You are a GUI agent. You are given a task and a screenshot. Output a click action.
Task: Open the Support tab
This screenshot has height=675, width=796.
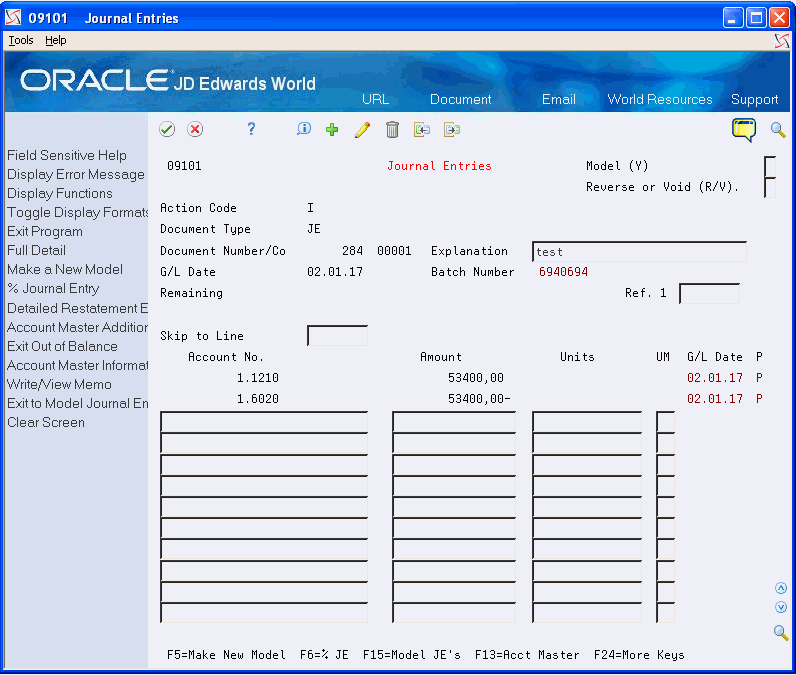pos(754,99)
